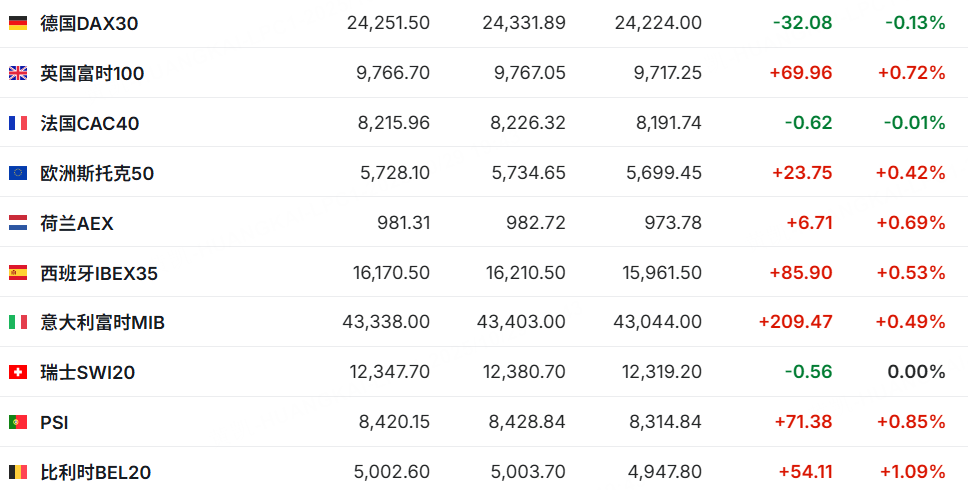Click the Netherlands flag icon
968x490 pixels.
click(18, 223)
